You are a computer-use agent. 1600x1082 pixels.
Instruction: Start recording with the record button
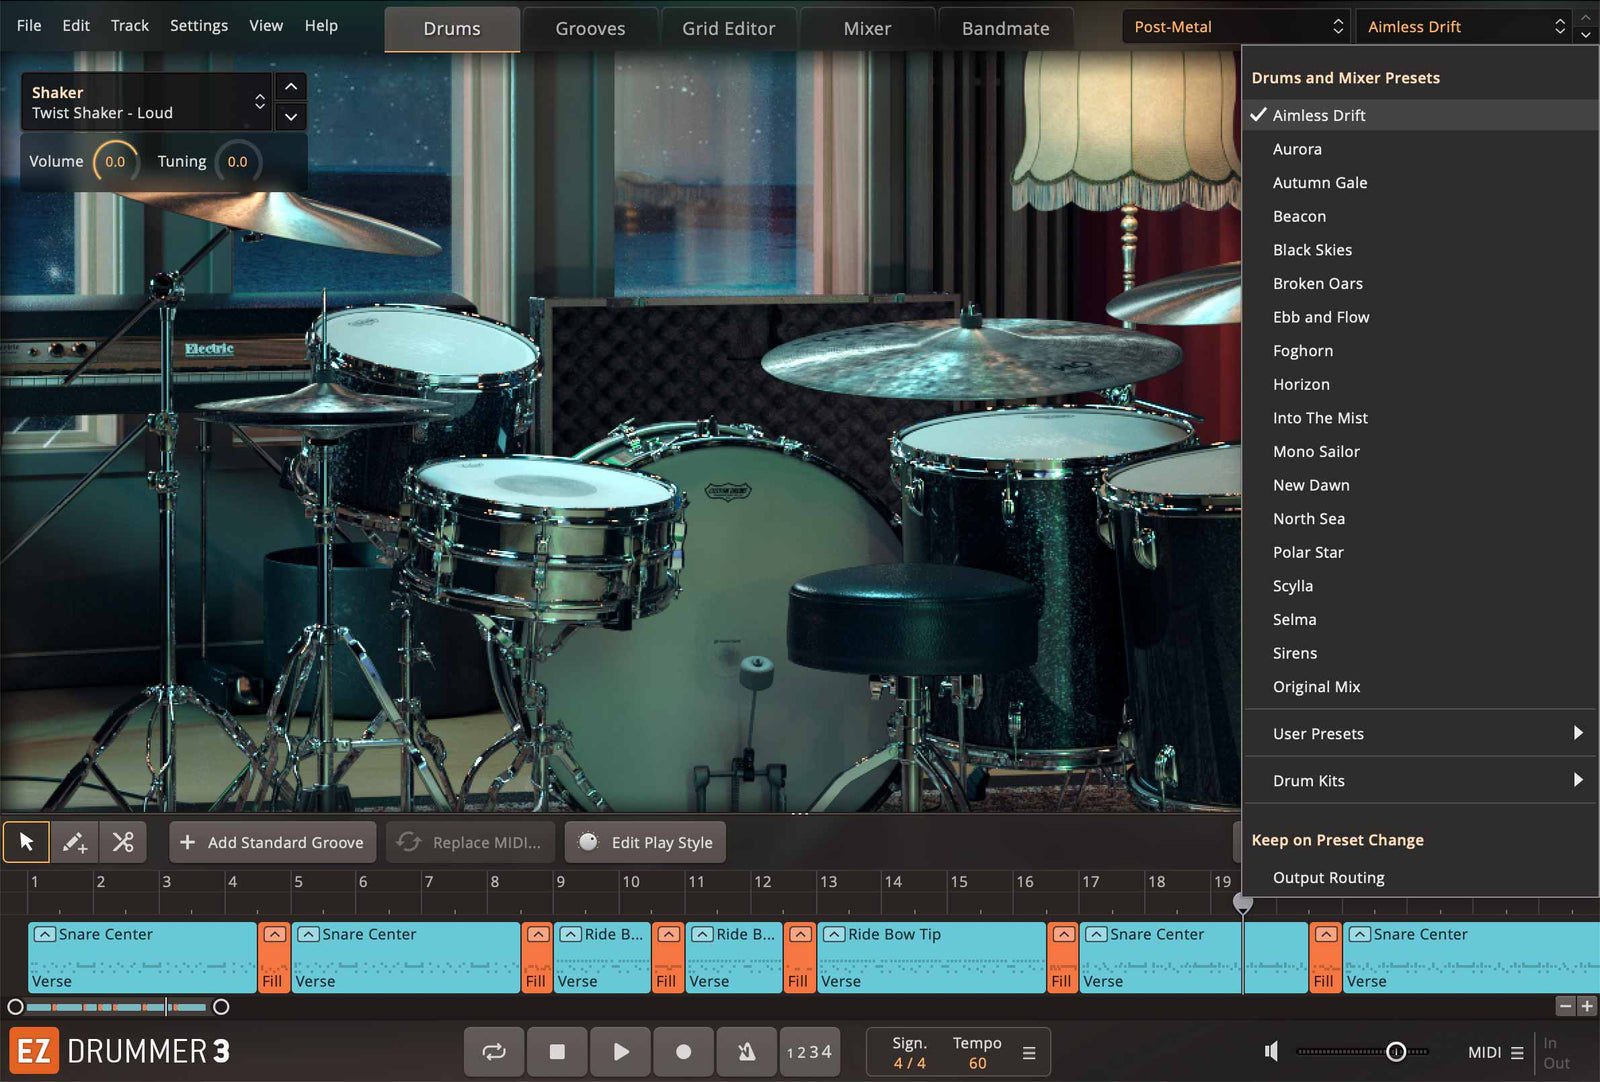pyautogui.click(x=684, y=1052)
